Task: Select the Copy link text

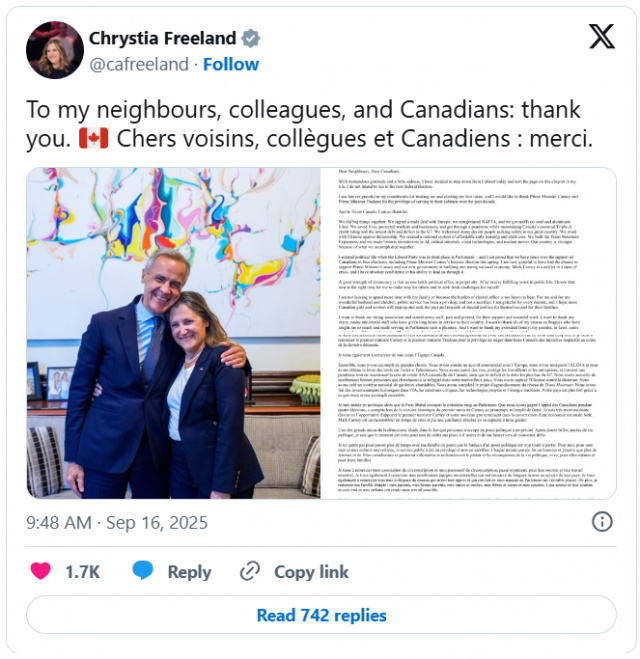Action: (x=311, y=572)
